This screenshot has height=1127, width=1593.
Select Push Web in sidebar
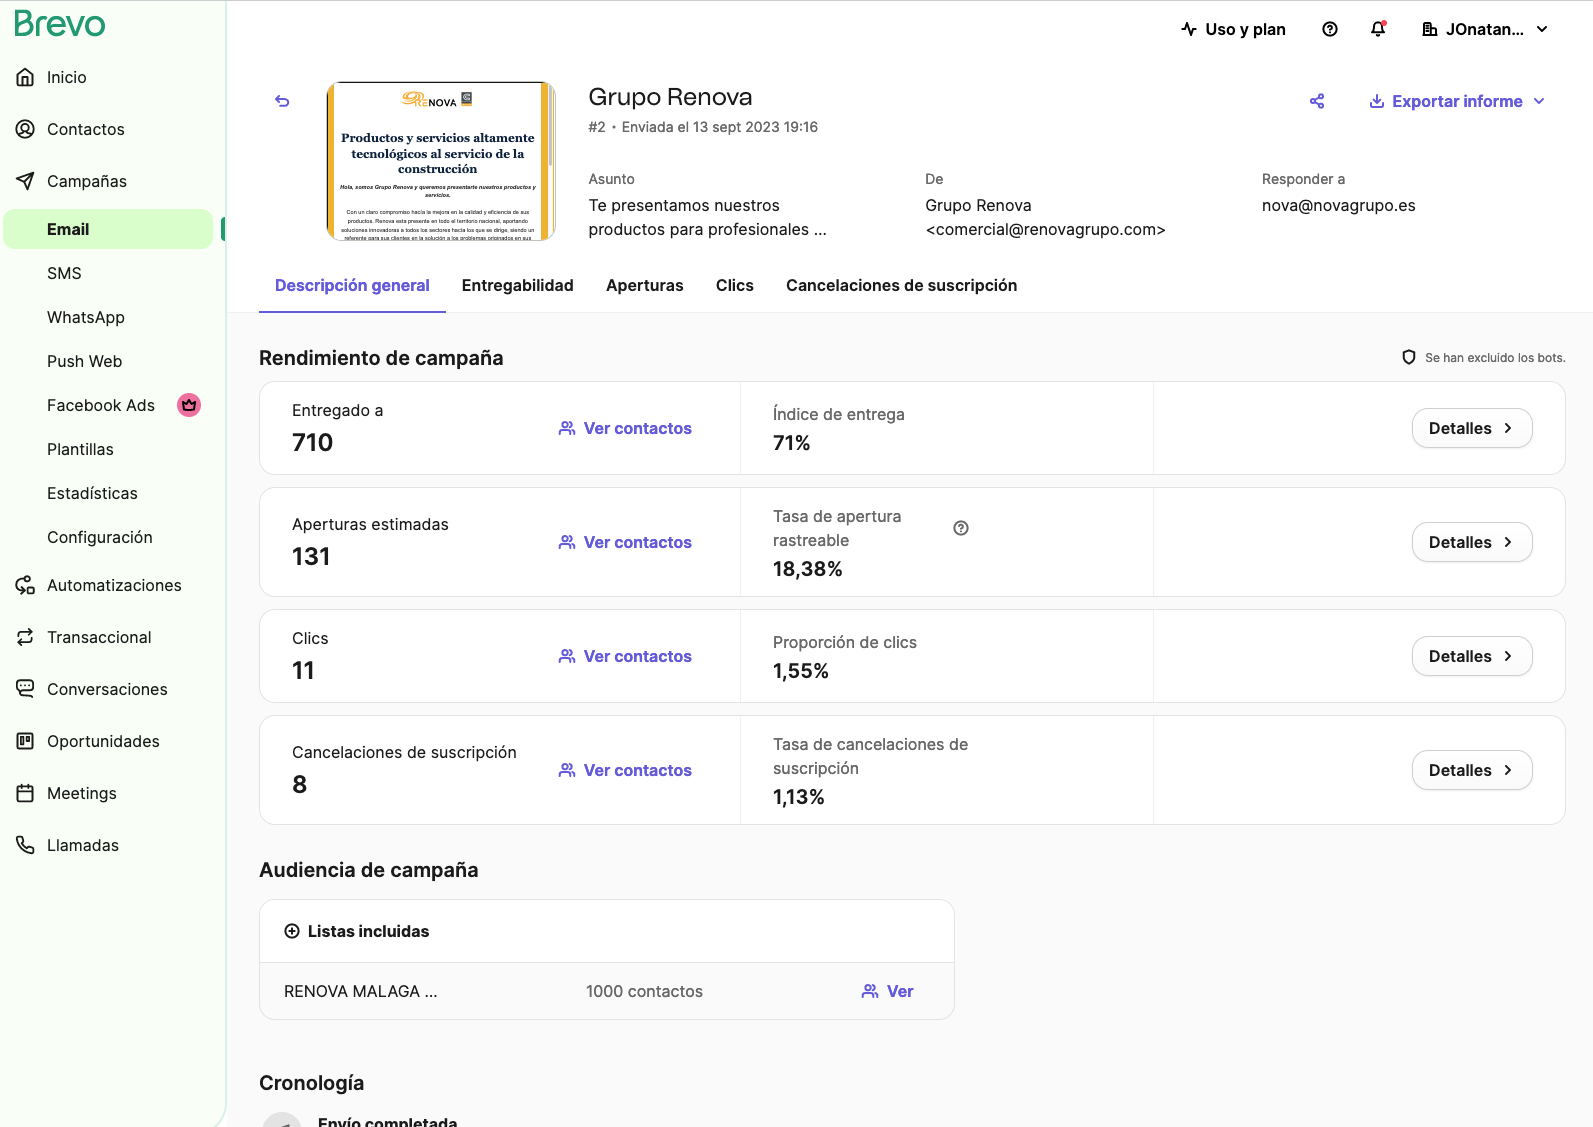(84, 361)
